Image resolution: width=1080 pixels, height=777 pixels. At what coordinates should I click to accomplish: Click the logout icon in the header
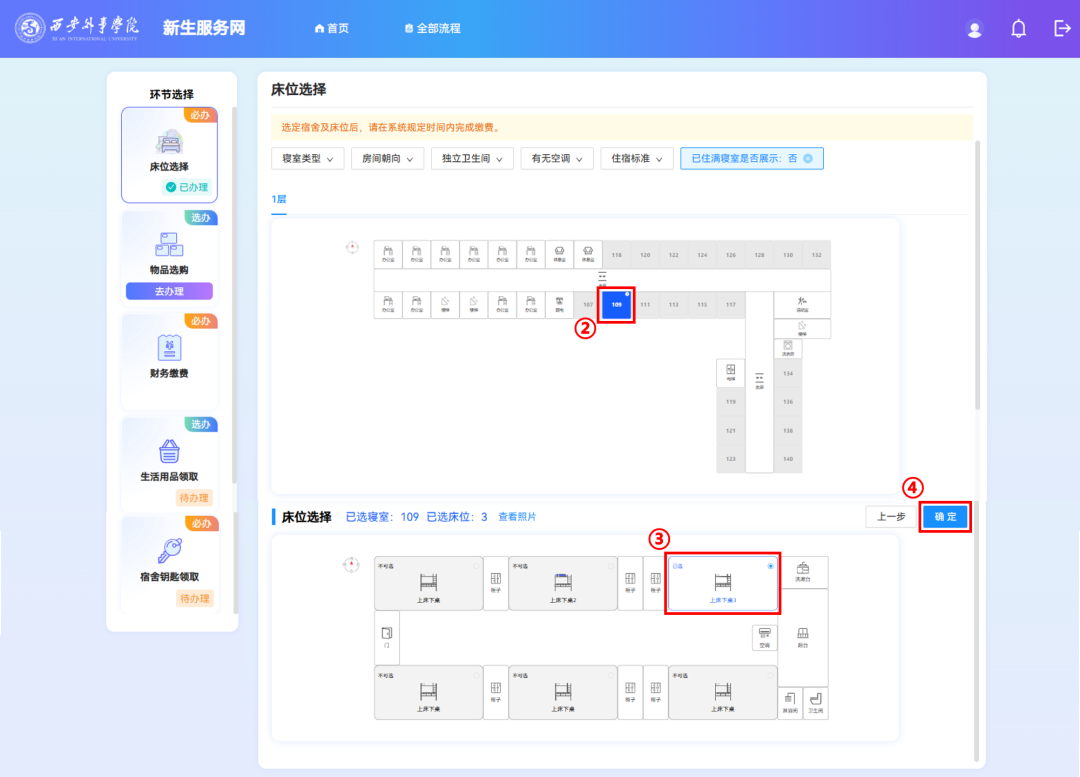[1062, 28]
